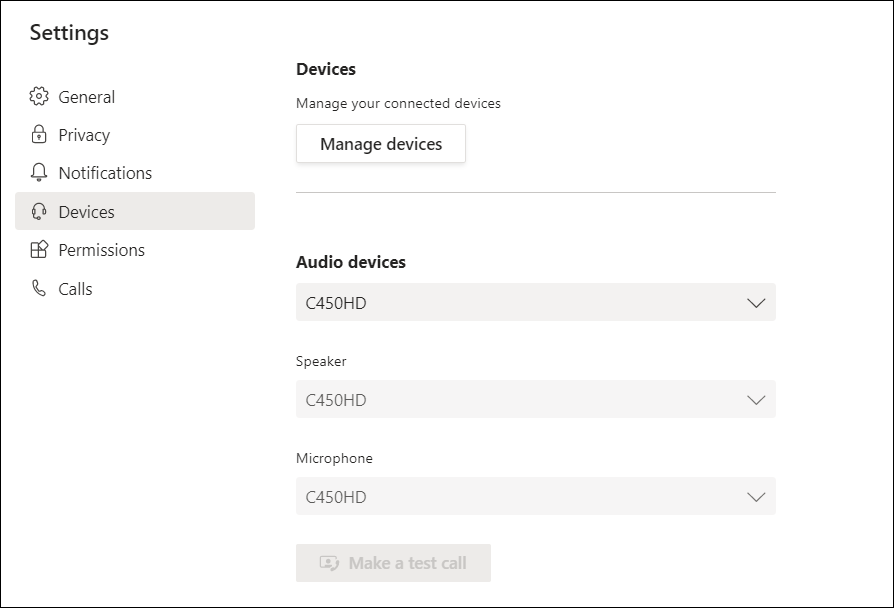Select the Devices sidebar item

(135, 211)
